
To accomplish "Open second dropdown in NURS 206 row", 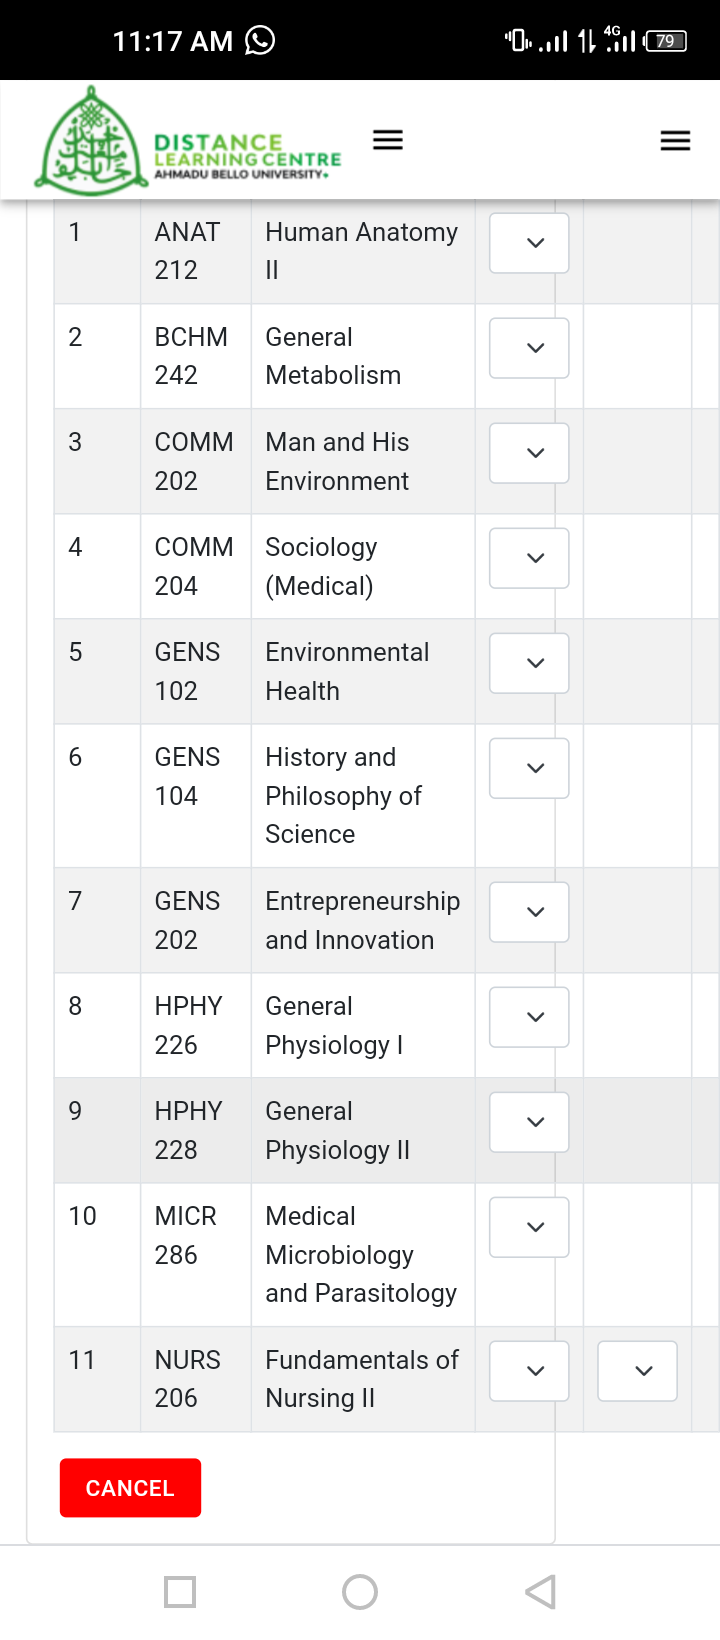I will (637, 1371).
